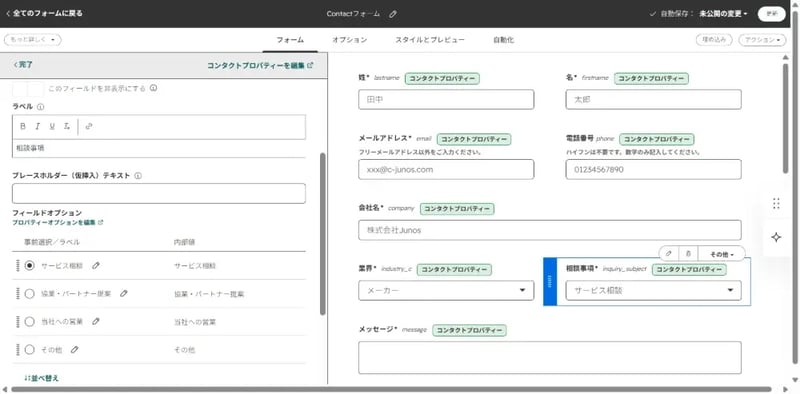This screenshot has width=800, height=394.
Task: Apply bold formatting in label editor
Action: click(23, 127)
